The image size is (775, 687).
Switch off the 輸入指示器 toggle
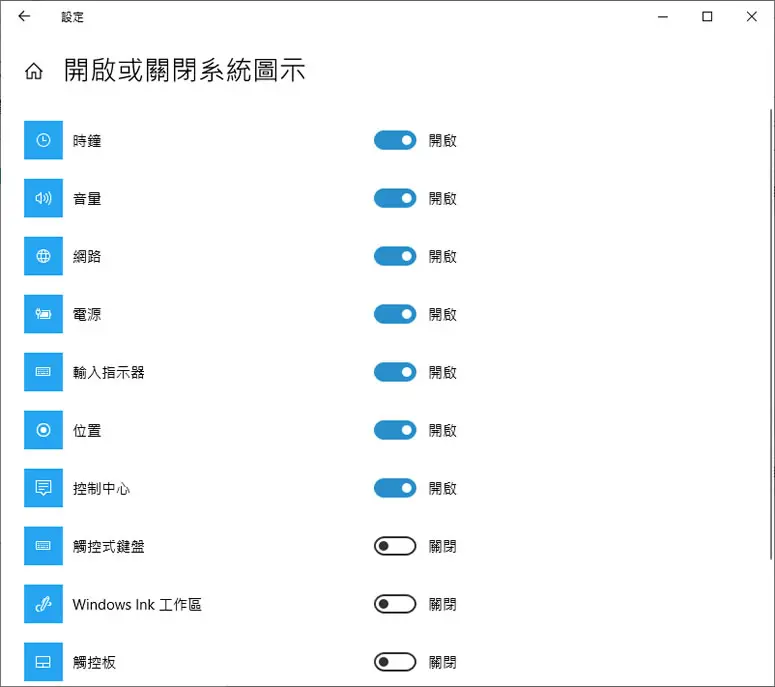[x=395, y=372]
